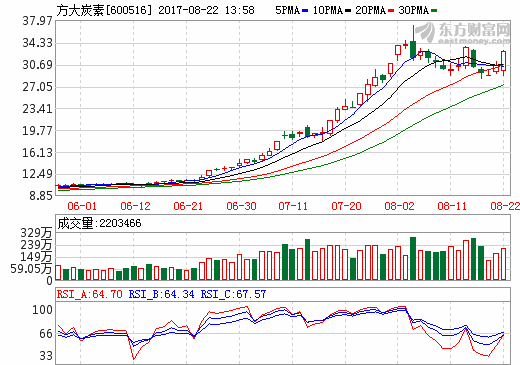Click the 07-11 date label
Image resolution: width=520 pixels, height=365 pixels.
coord(293,206)
